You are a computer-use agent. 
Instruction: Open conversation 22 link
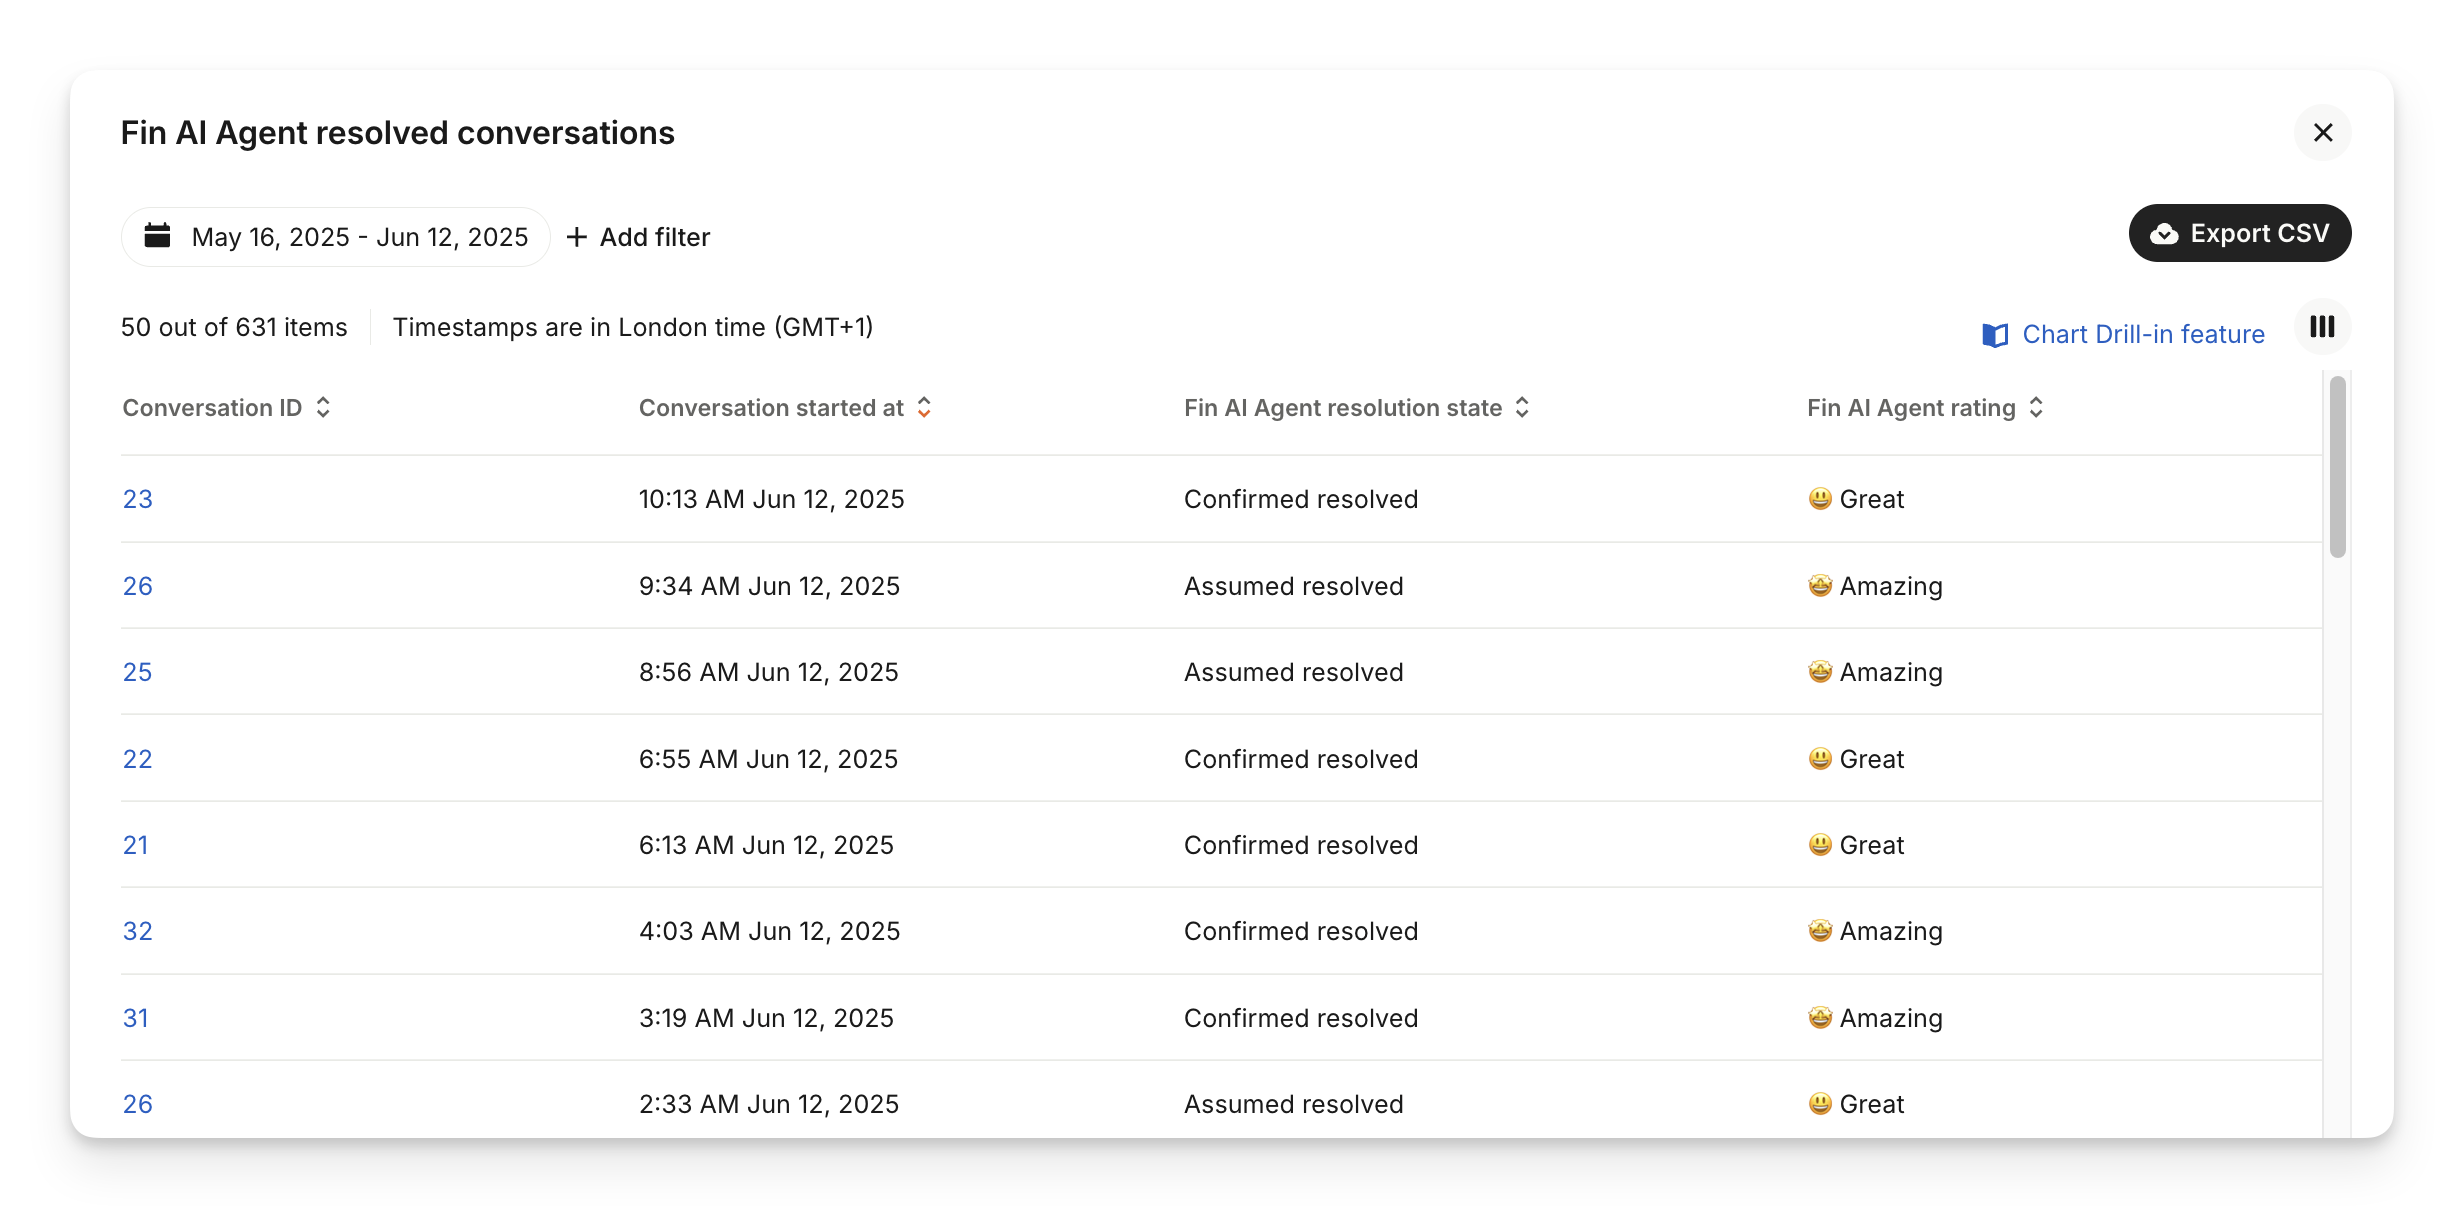click(138, 759)
